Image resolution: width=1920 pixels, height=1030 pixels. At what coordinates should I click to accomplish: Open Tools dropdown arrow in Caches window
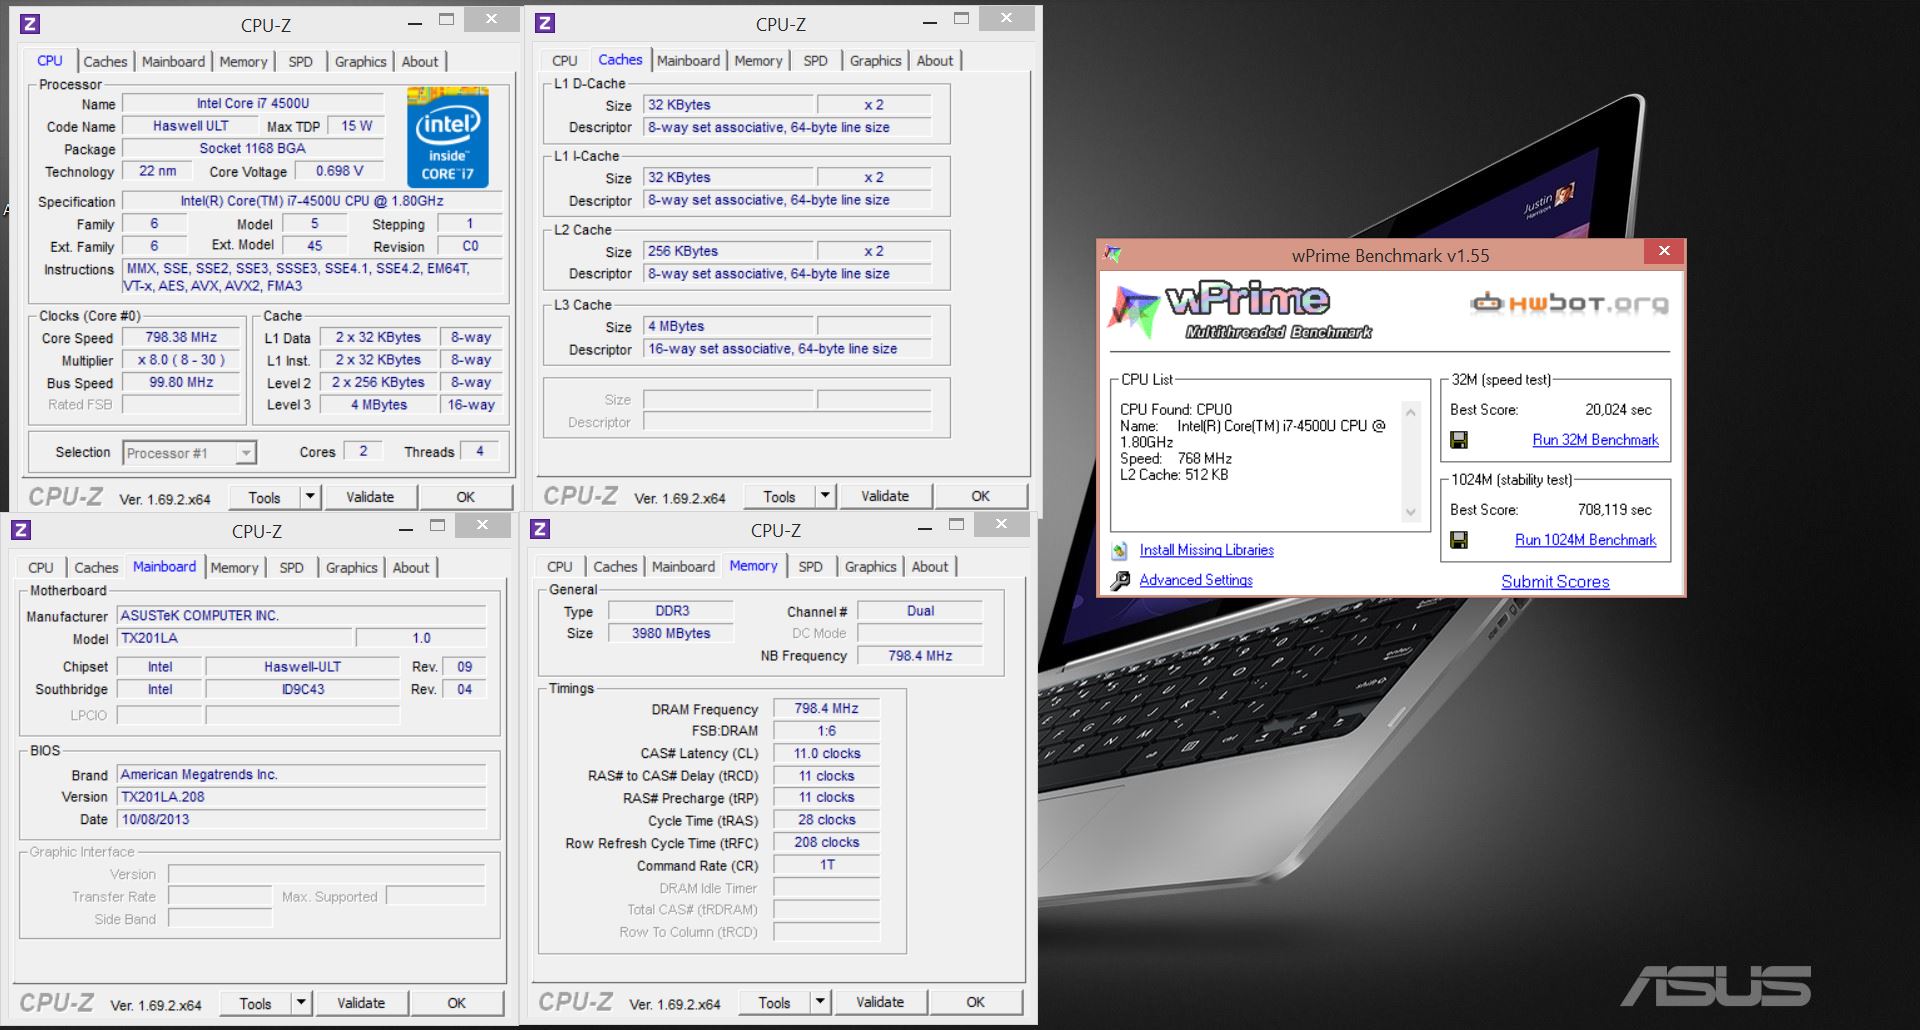coord(825,496)
